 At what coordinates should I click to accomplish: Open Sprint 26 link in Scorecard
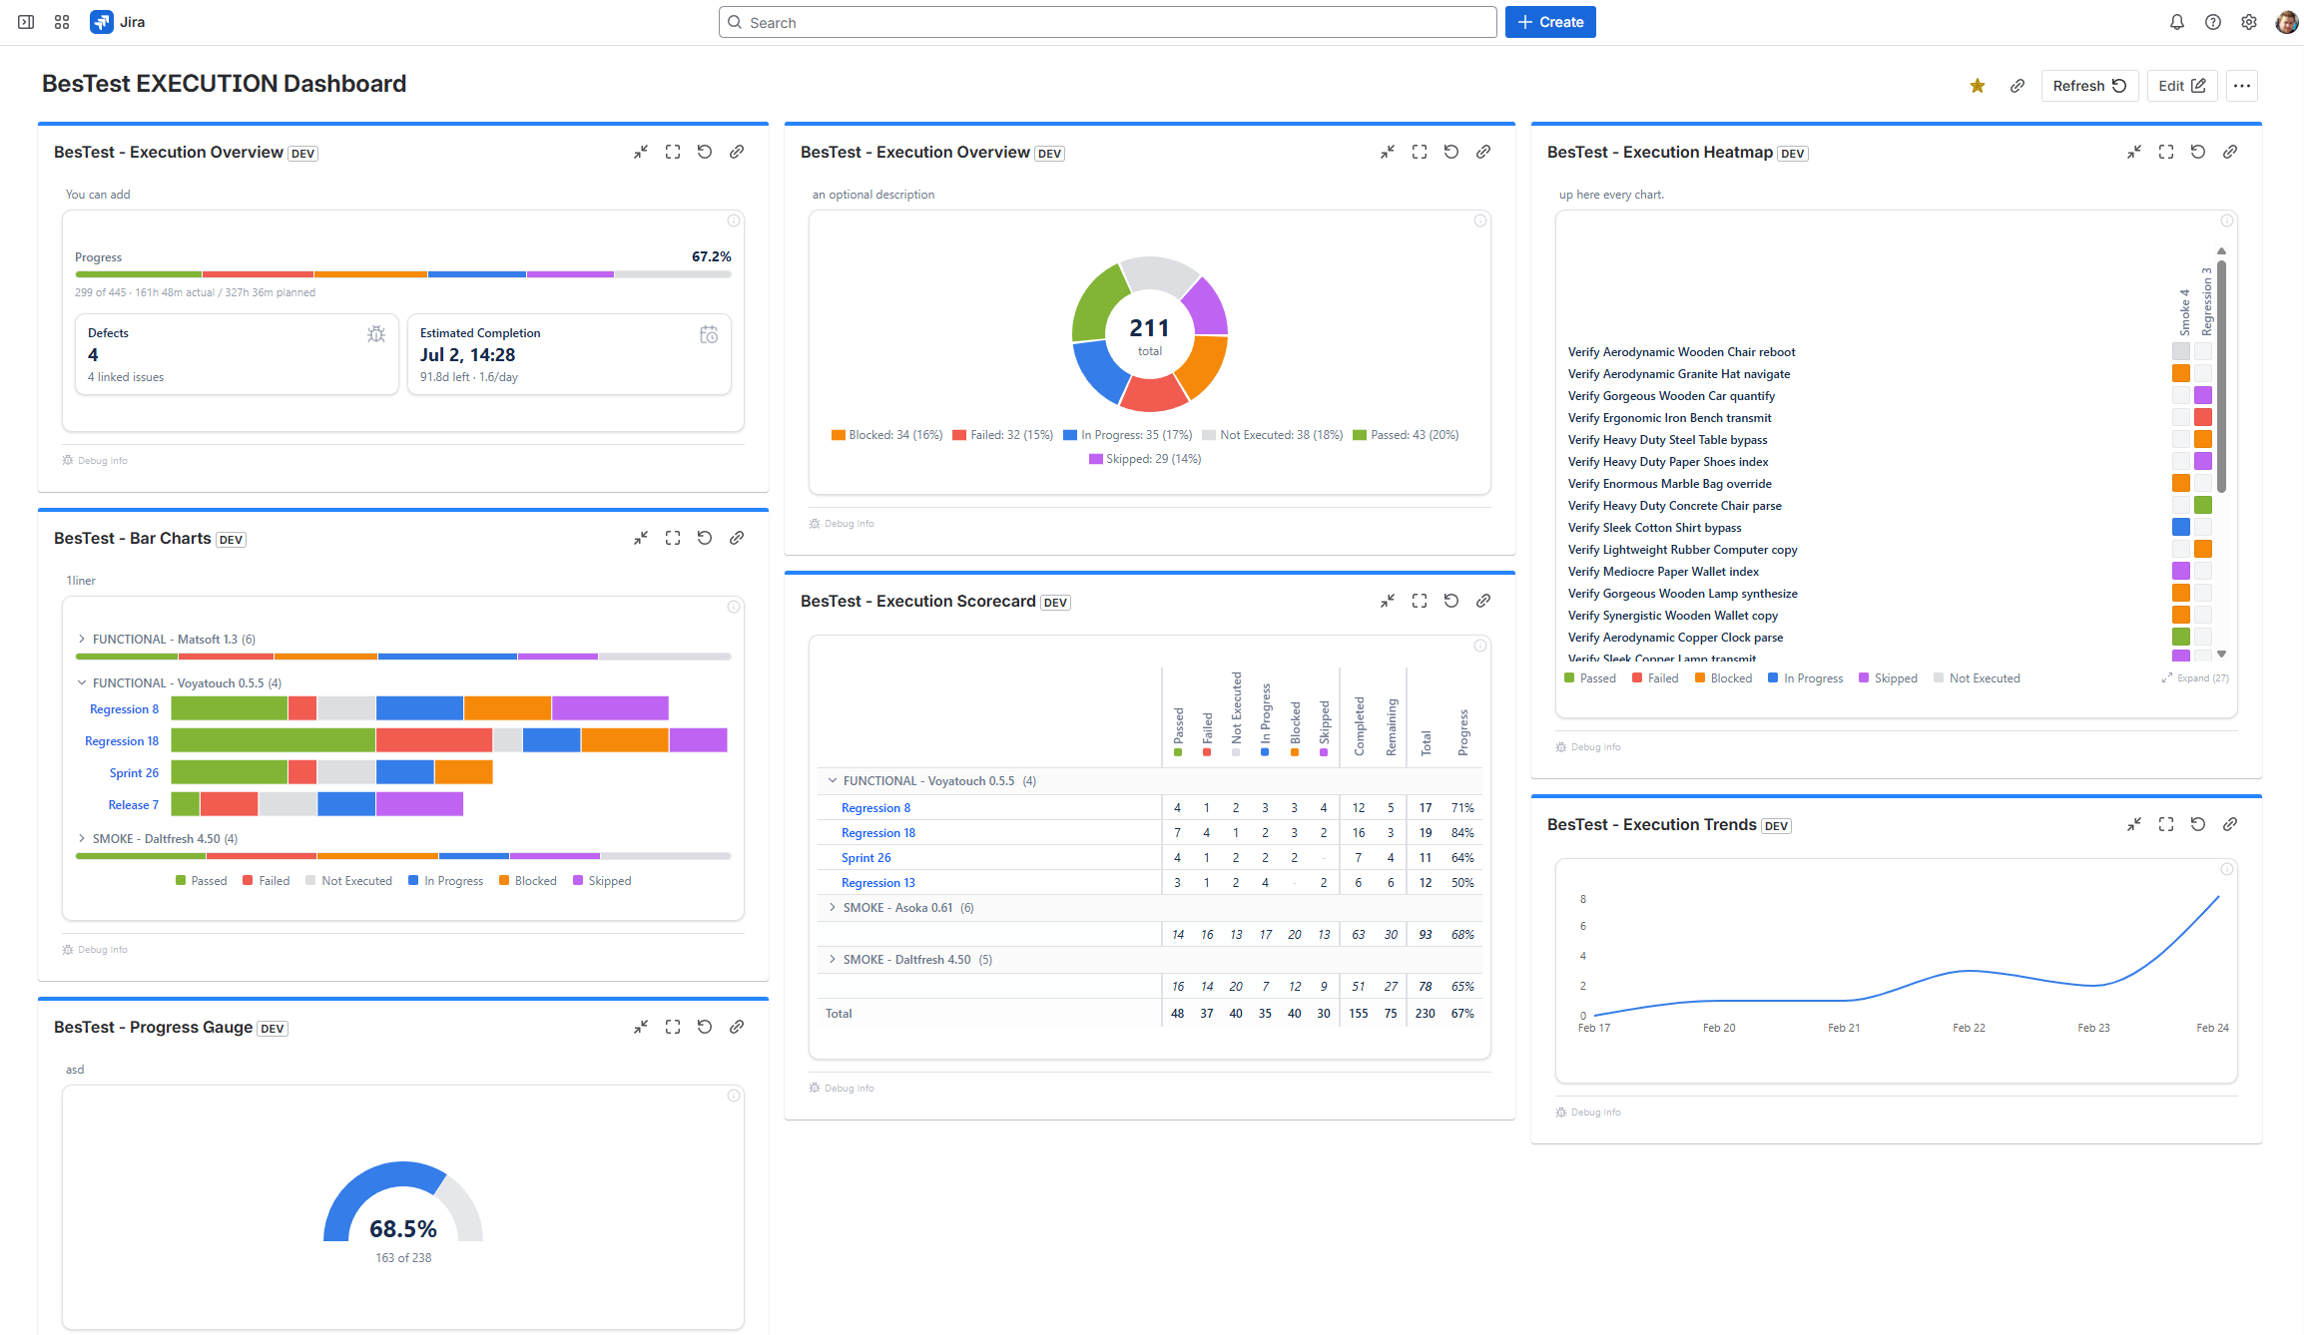pos(866,858)
